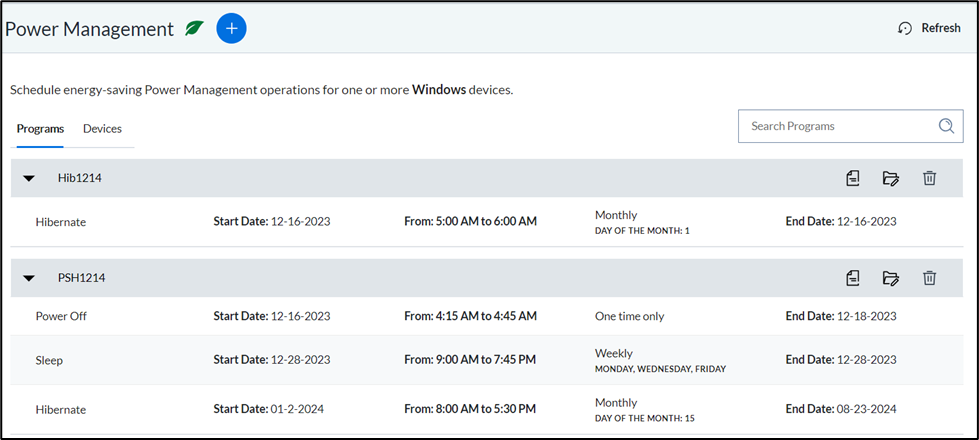The image size is (979, 440).
Task: Delete the PSH1214 program with trash icon
Action: (930, 278)
